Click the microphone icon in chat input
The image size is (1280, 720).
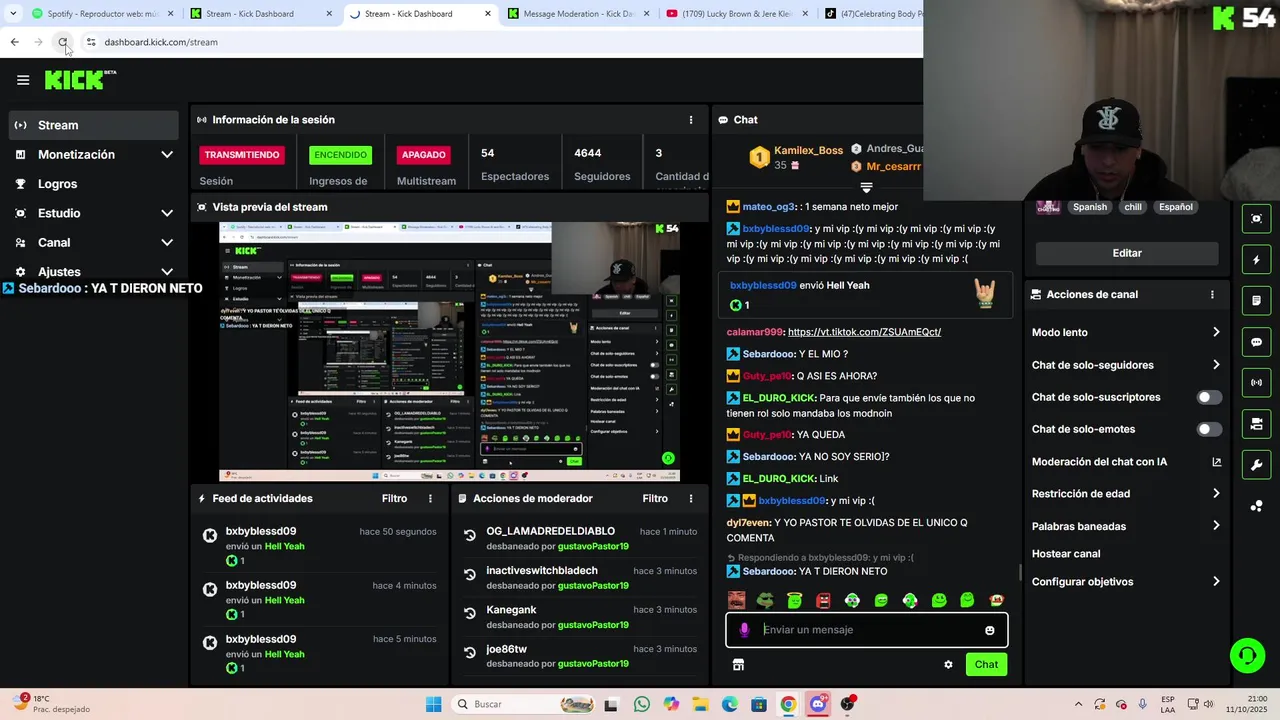[x=744, y=630]
